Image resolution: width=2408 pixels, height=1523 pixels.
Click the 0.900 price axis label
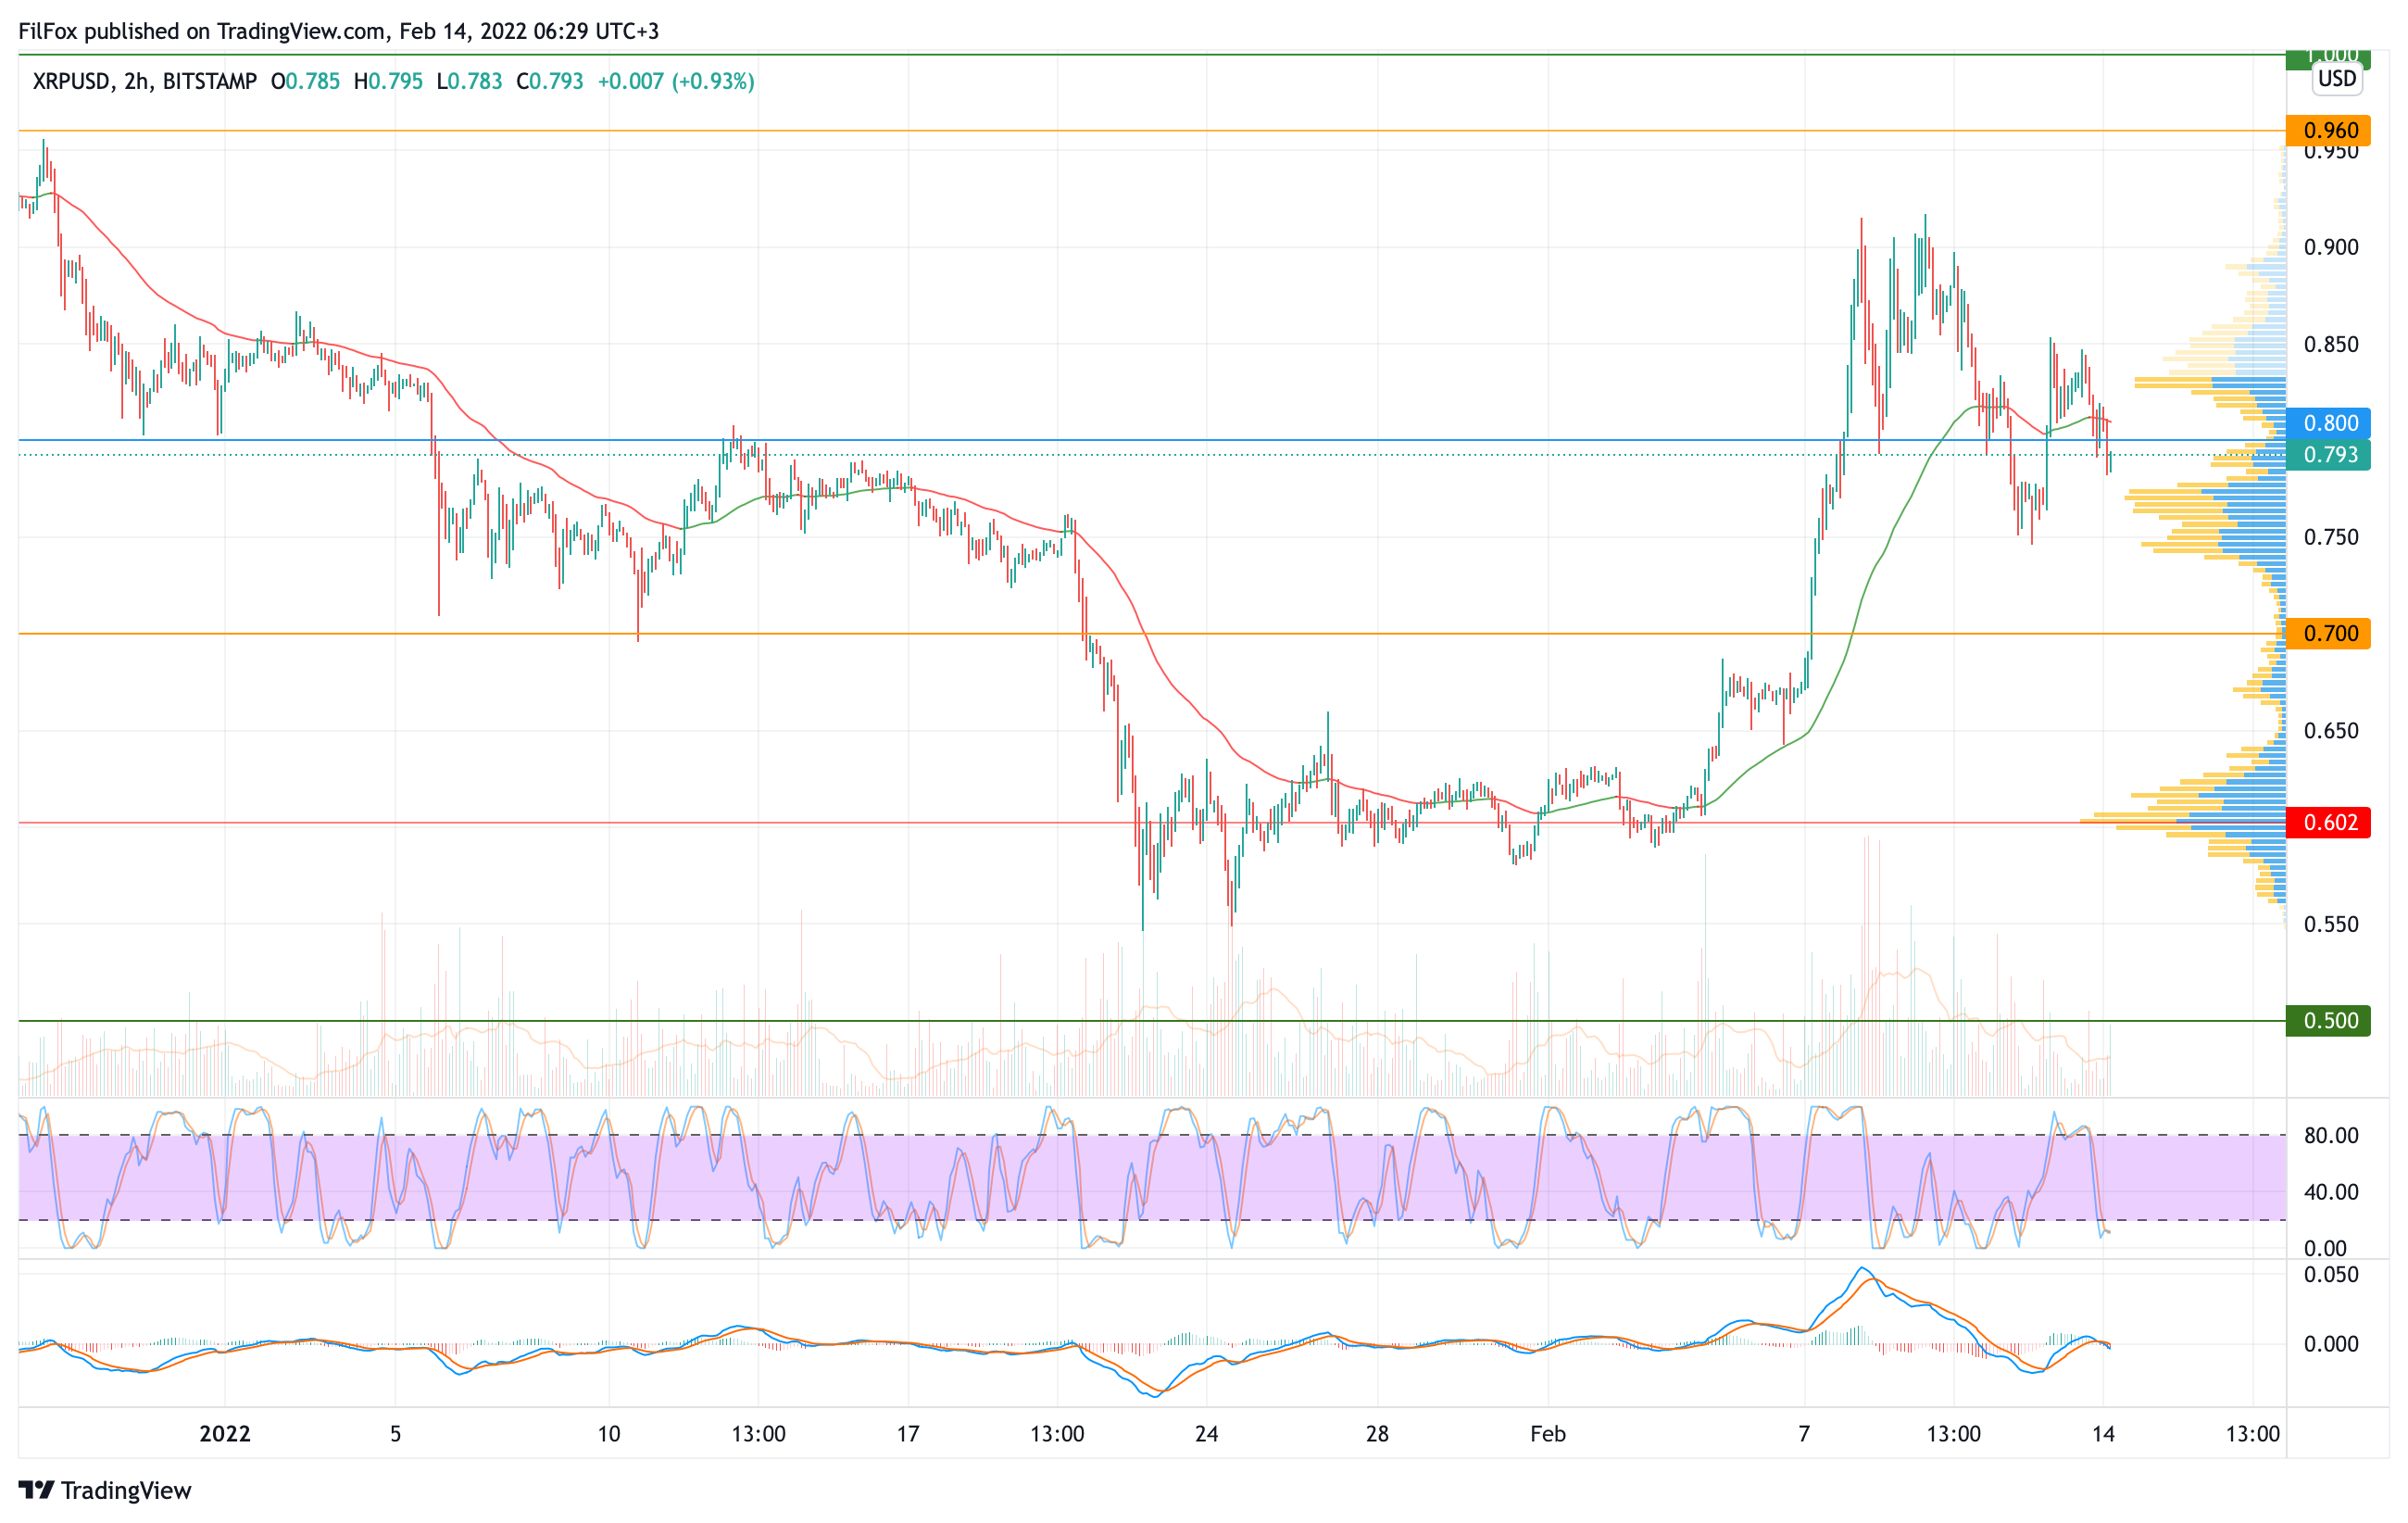click(x=2330, y=247)
